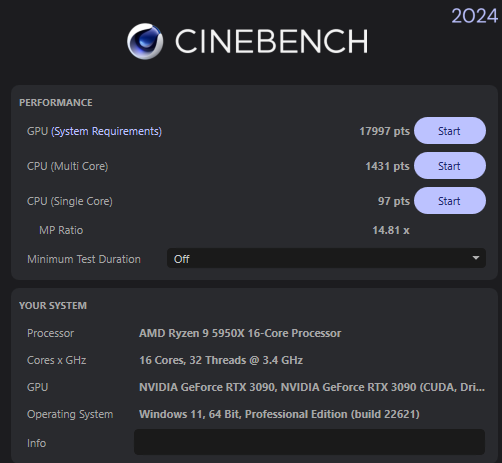
Task: Click the YOUR SYSTEM section heading
Action: tap(53, 306)
